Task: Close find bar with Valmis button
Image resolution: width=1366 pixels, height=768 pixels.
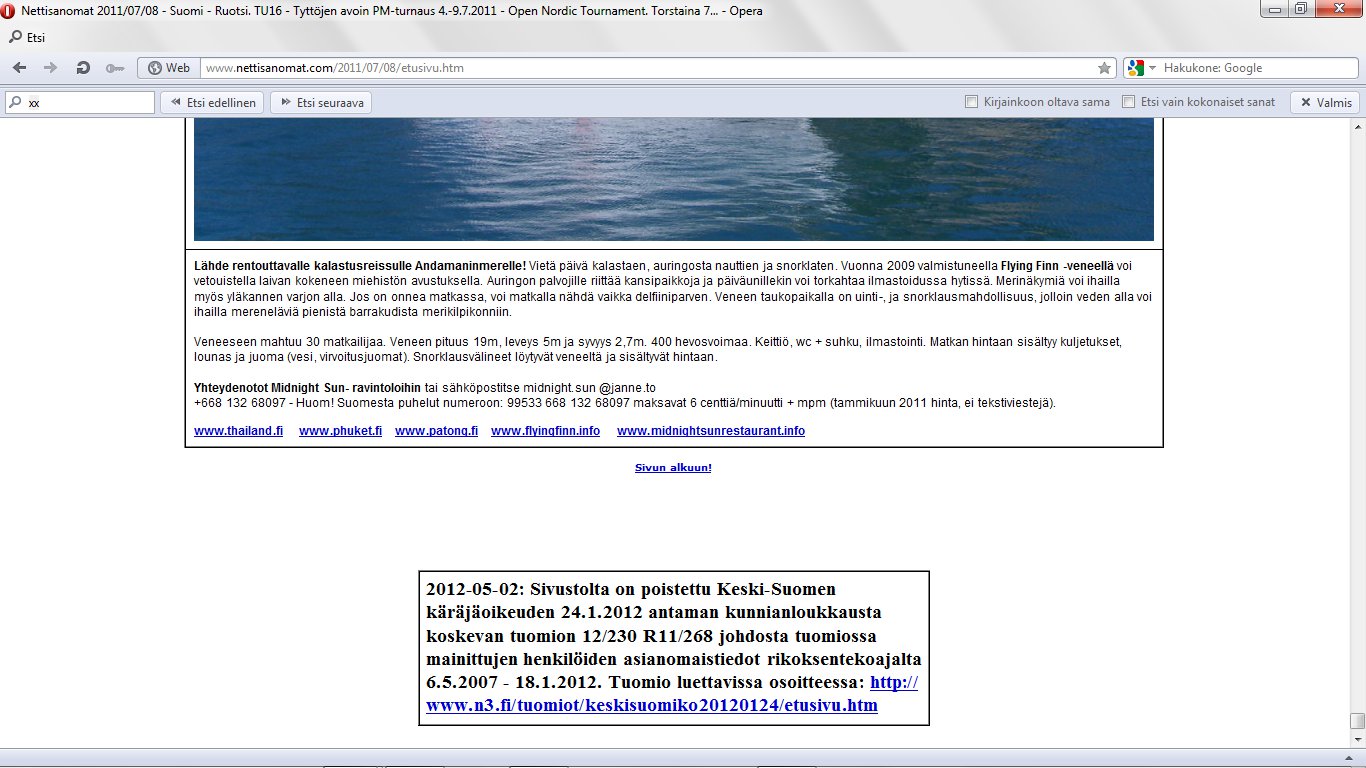Action: (1325, 102)
